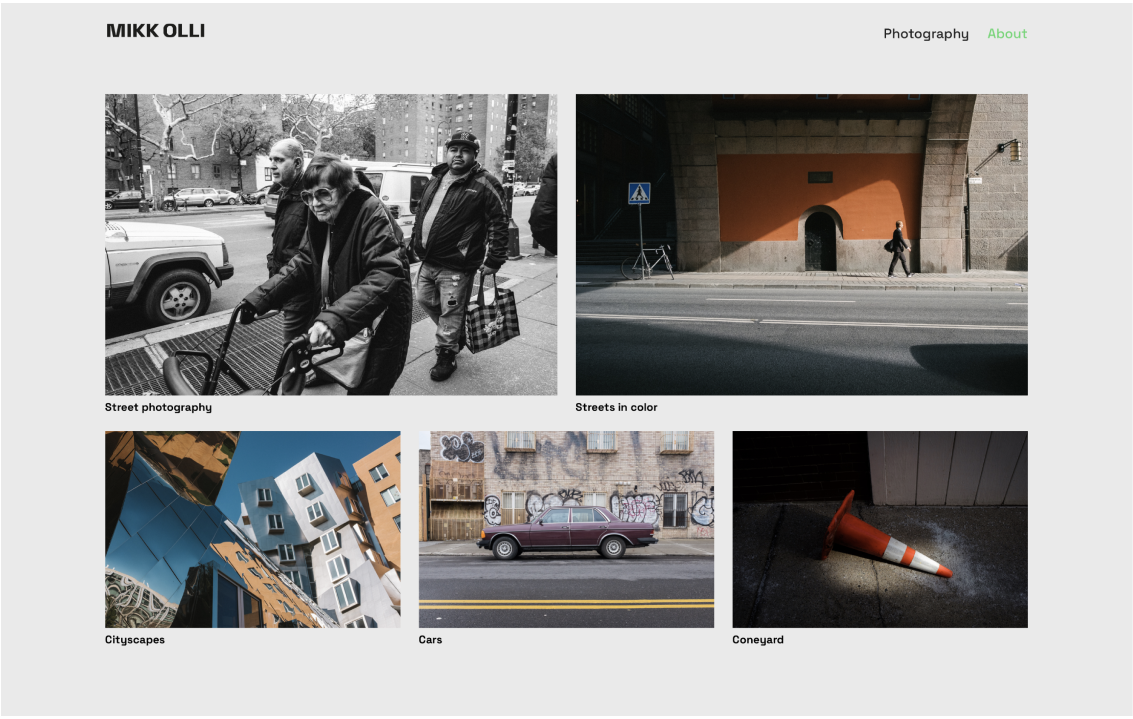
Task: Click the "Cars" caption text
Action: (x=431, y=640)
